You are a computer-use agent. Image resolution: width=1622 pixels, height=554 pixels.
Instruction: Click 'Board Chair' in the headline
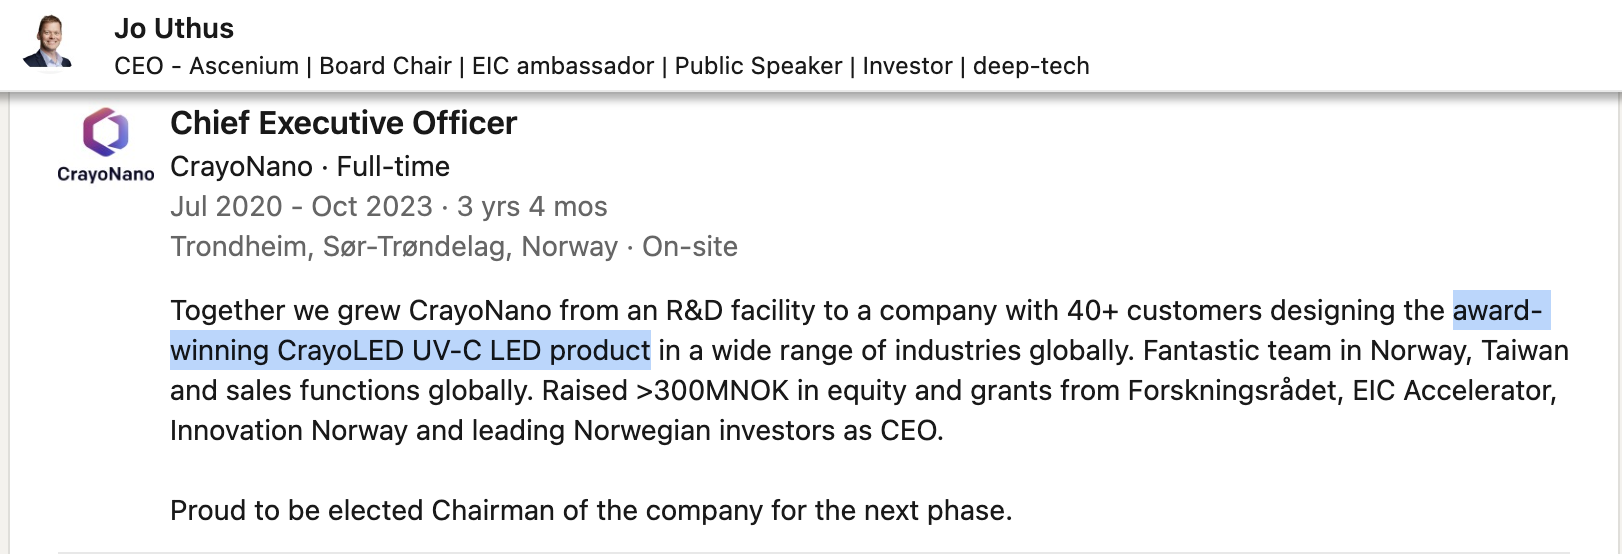point(385,66)
